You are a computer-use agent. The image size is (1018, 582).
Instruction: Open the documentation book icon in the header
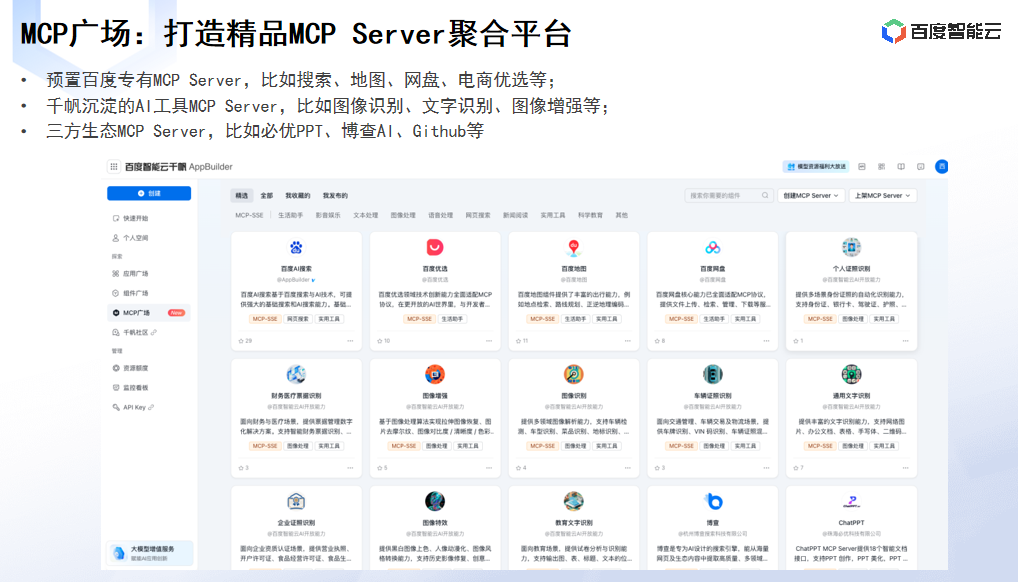(900, 166)
